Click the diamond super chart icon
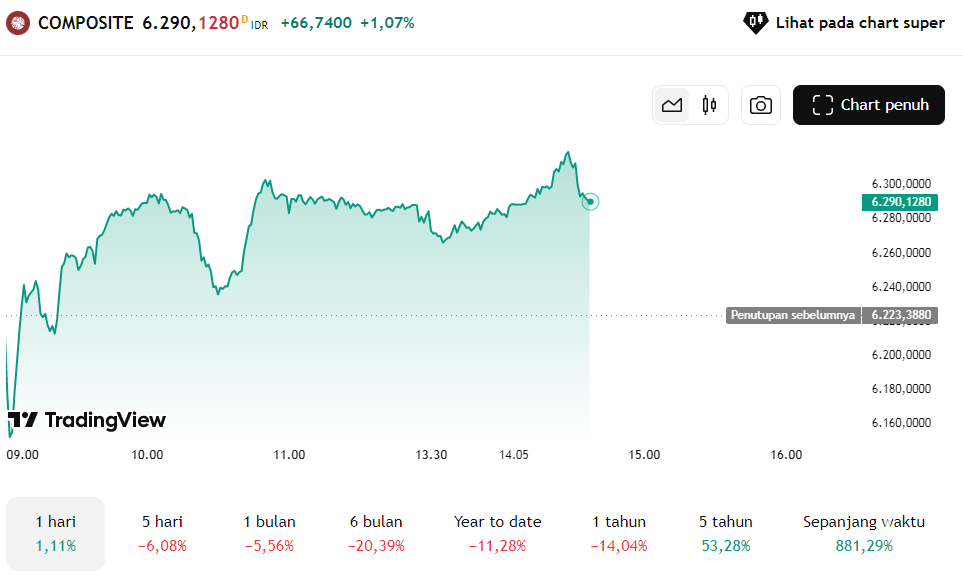The width and height of the screenshot is (963, 575). click(756, 22)
